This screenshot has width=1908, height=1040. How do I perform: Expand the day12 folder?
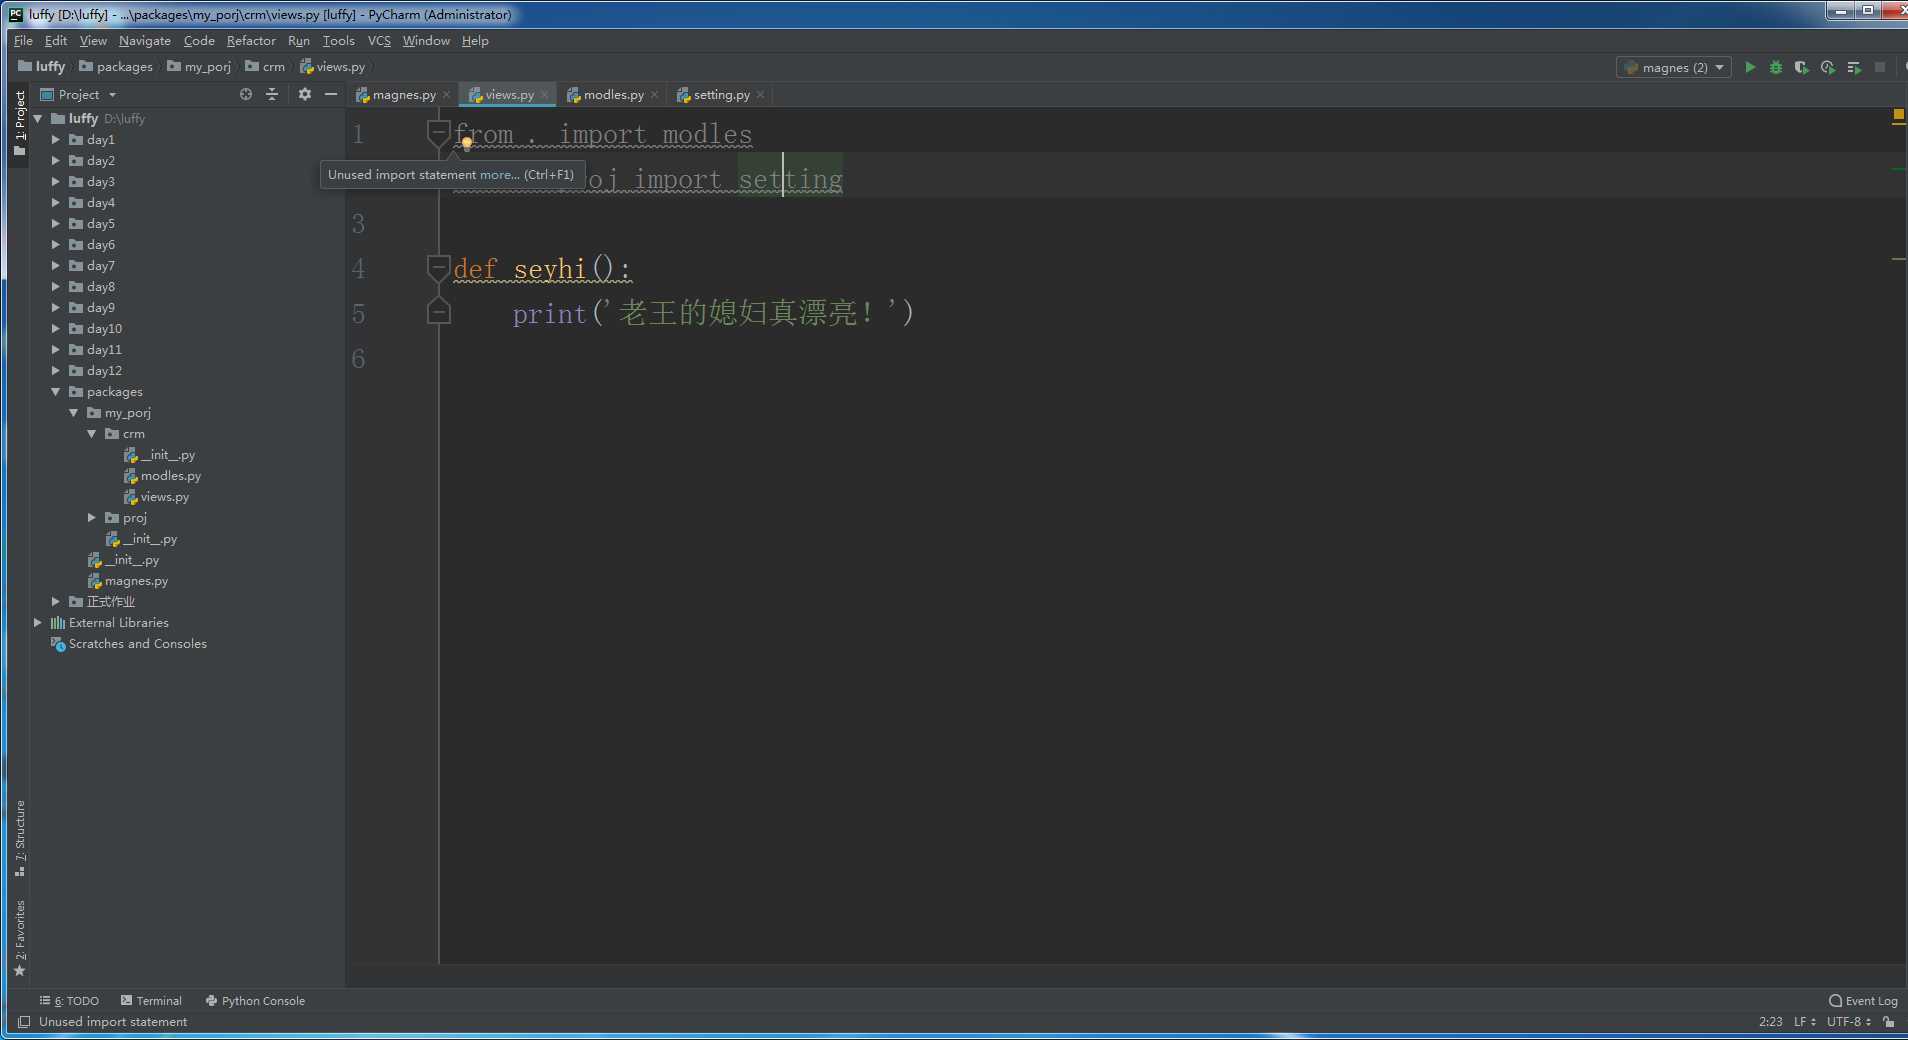[56, 370]
